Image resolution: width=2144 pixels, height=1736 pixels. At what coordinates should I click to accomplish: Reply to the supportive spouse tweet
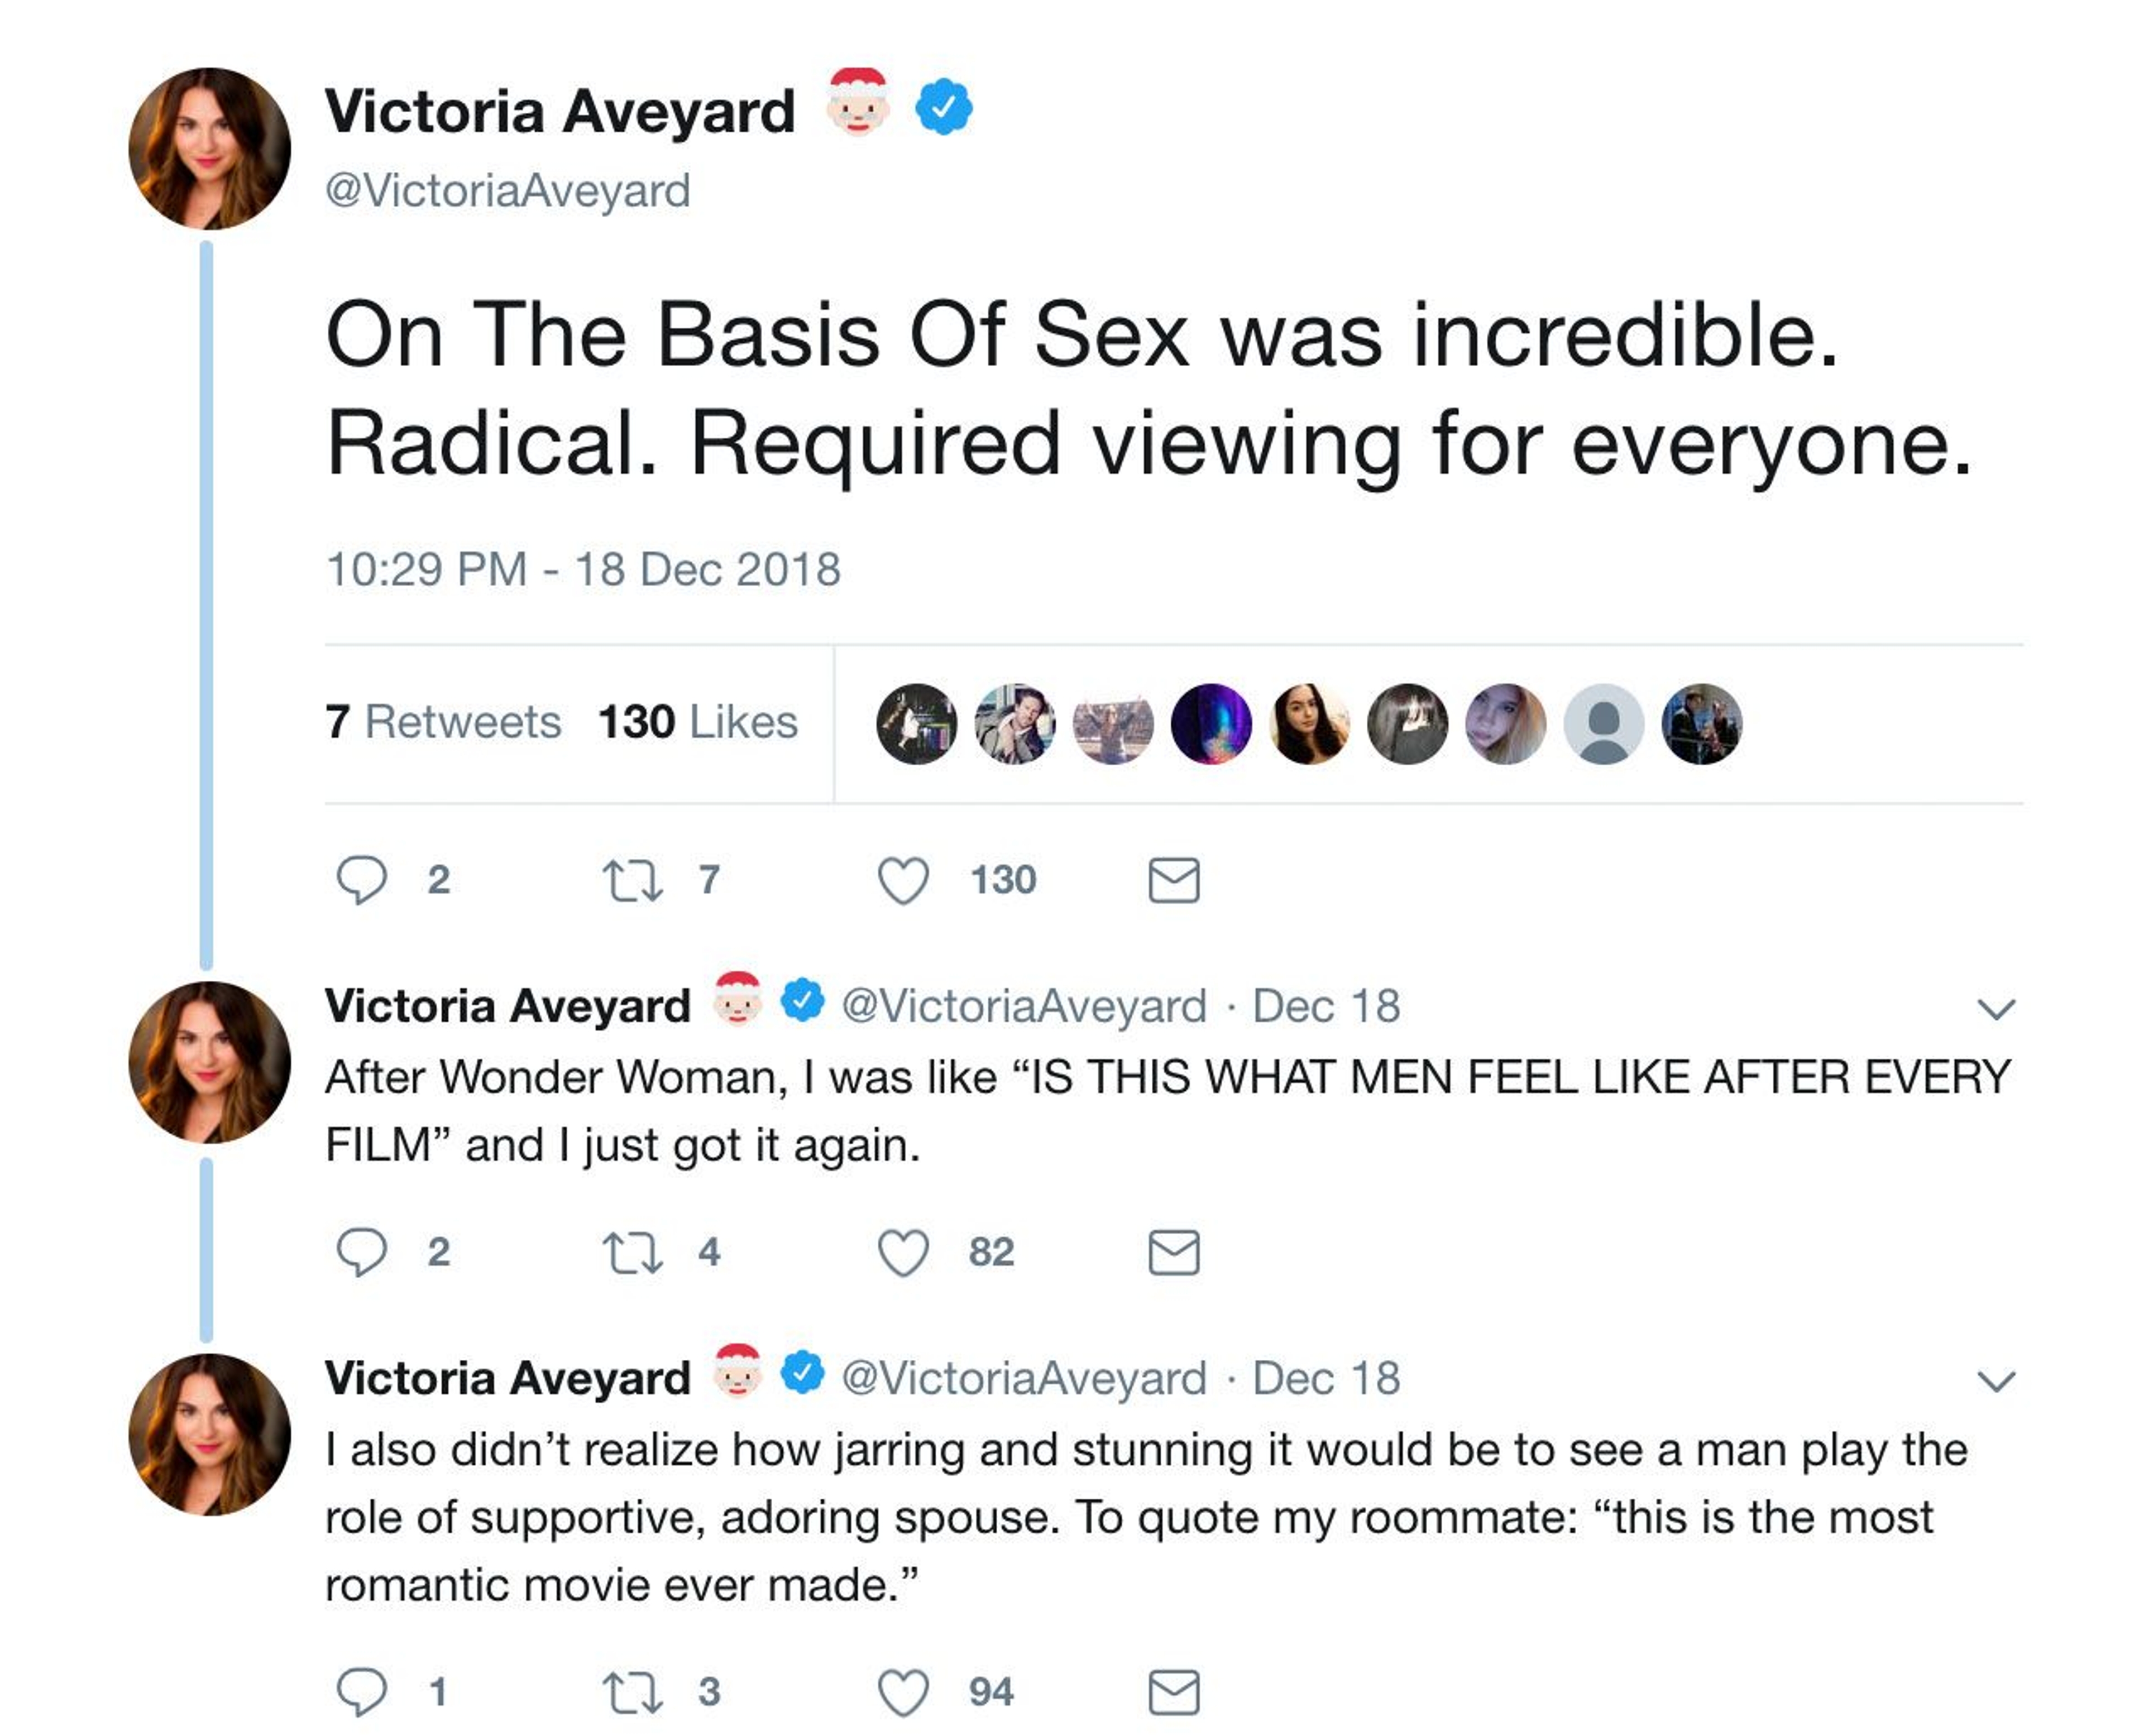point(361,1692)
